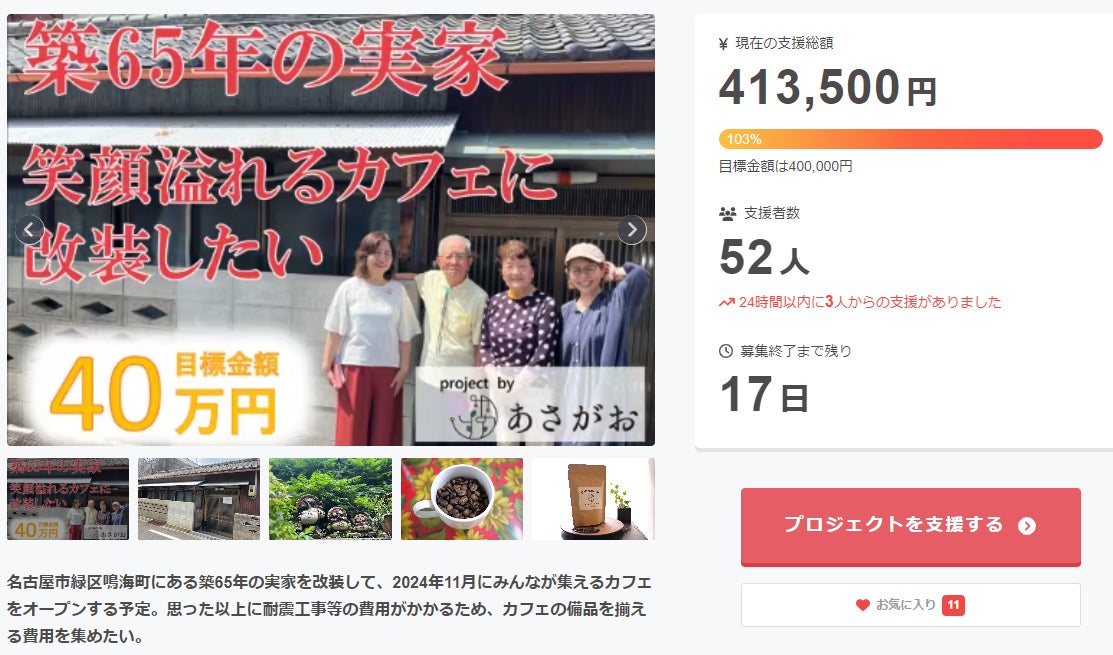Click the supporters people icon

728,214
